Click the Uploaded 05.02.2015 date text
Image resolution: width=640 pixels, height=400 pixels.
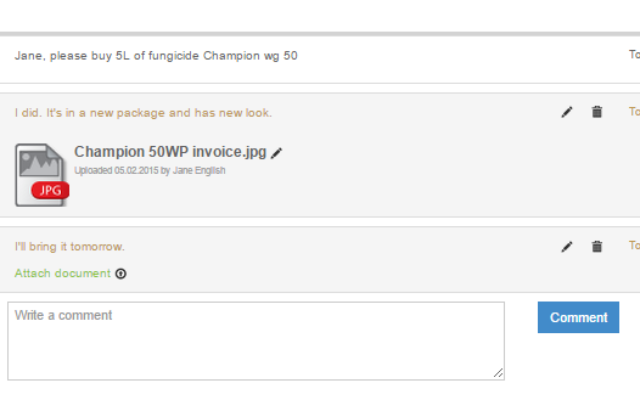pyautogui.click(x=116, y=170)
